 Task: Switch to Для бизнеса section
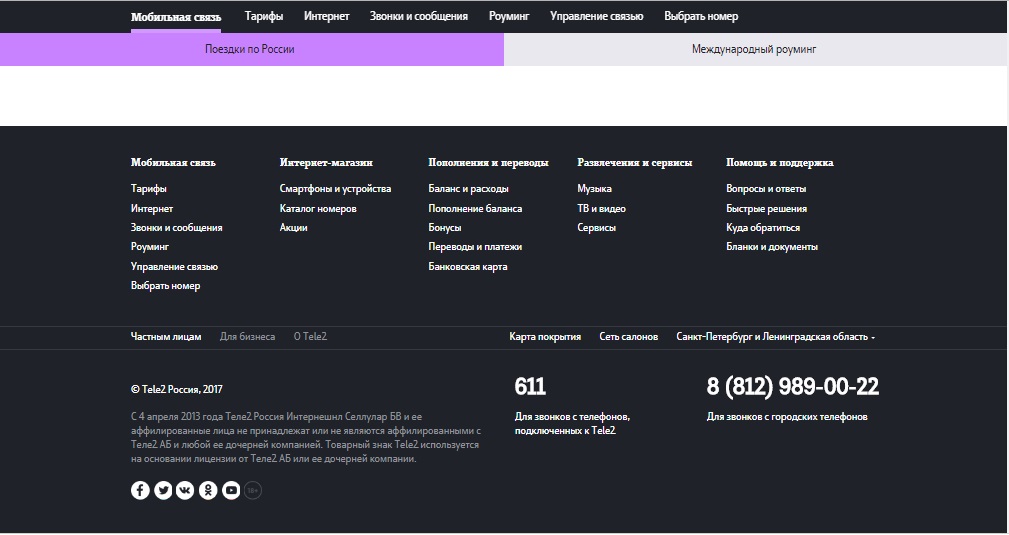[247, 337]
